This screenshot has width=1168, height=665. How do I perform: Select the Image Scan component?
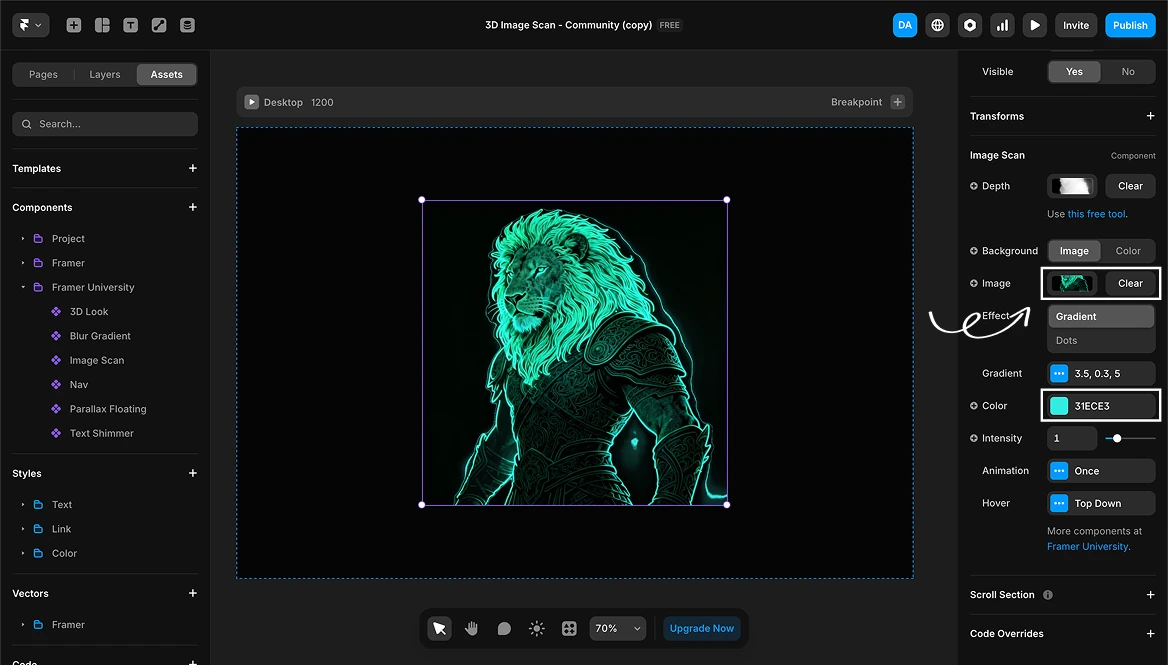click(97, 360)
